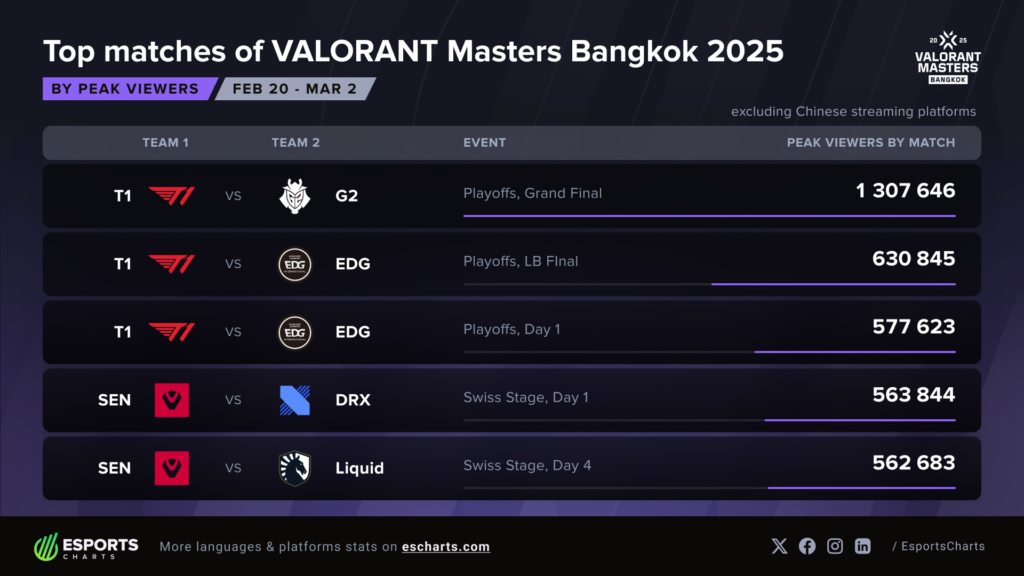Click the Esports Charts logo
Viewport: 1024px width, 576px height.
86,547
